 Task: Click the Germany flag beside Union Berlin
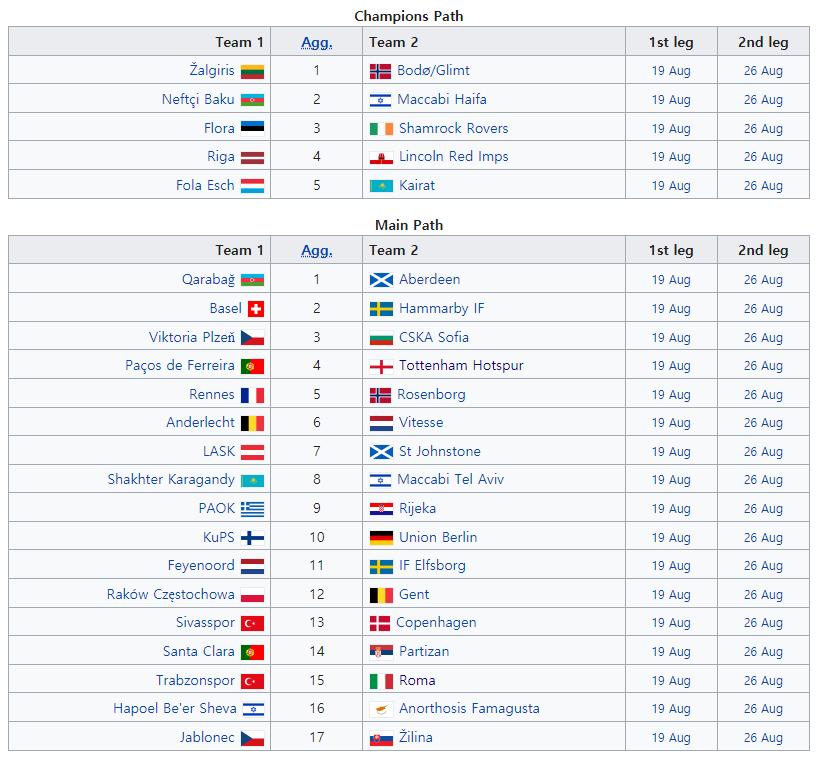381,538
